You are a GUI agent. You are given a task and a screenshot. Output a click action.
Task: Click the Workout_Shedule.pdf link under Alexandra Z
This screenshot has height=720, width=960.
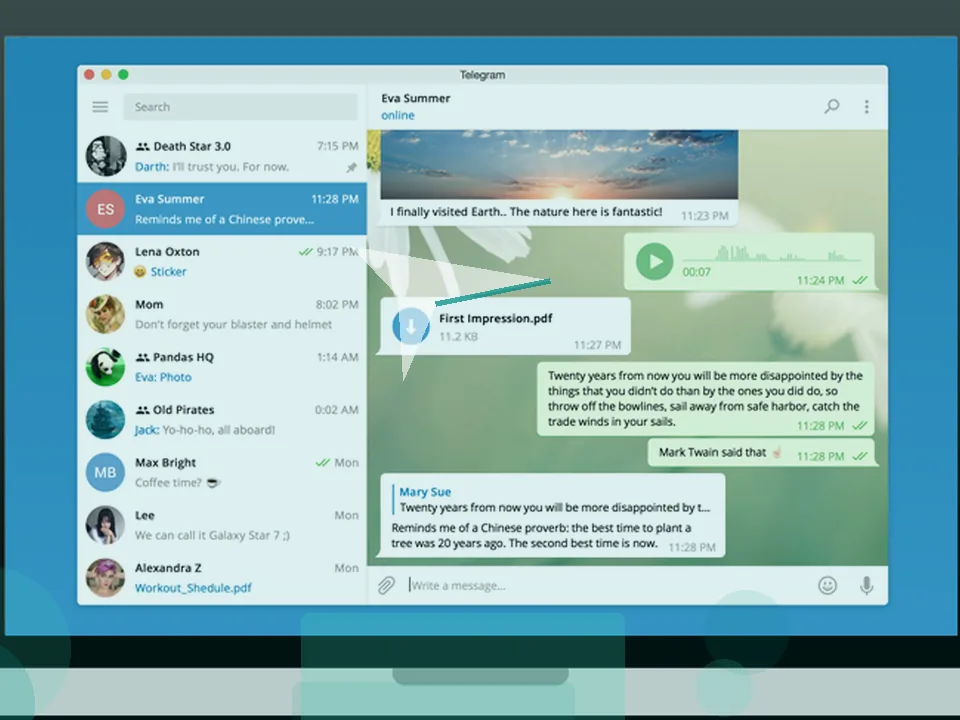(193, 588)
